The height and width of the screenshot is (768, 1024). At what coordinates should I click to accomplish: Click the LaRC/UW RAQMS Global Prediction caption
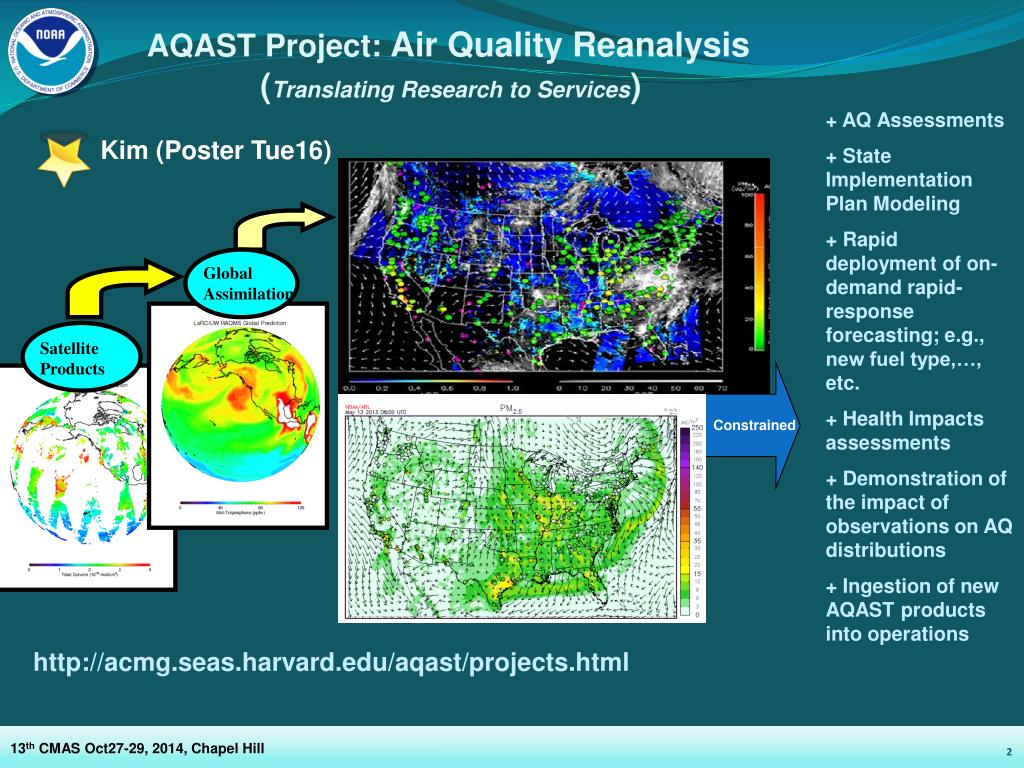[x=239, y=323]
